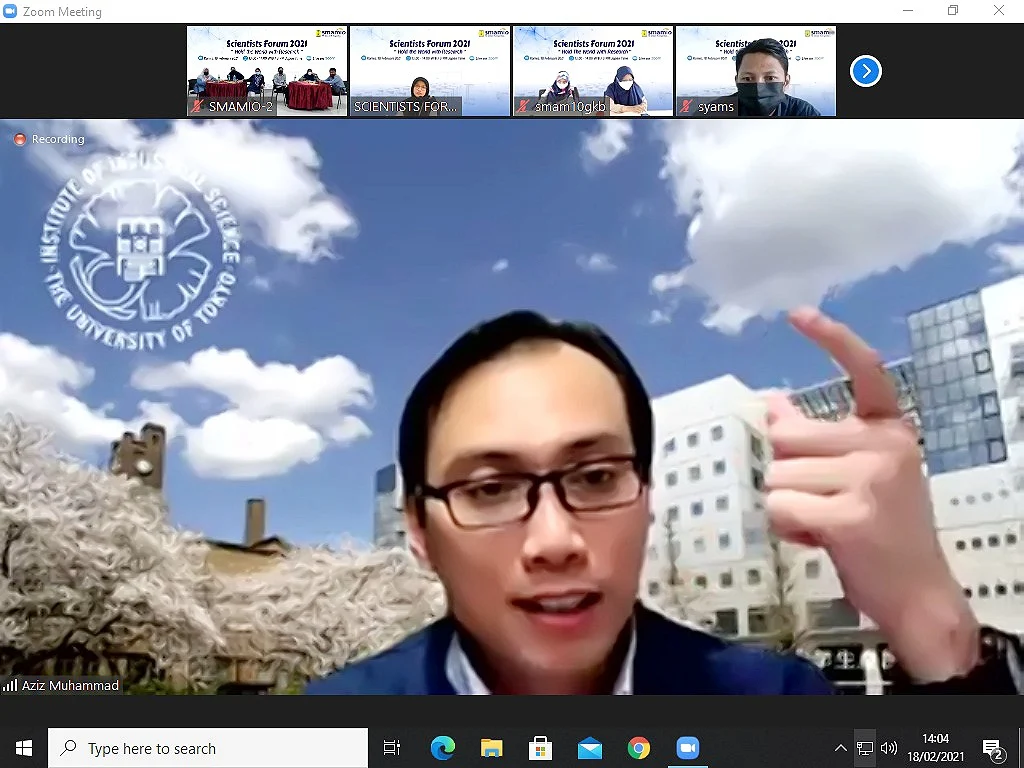Launch Microsoft Edge from the taskbar
The width and height of the screenshot is (1024, 768).
click(442, 748)
